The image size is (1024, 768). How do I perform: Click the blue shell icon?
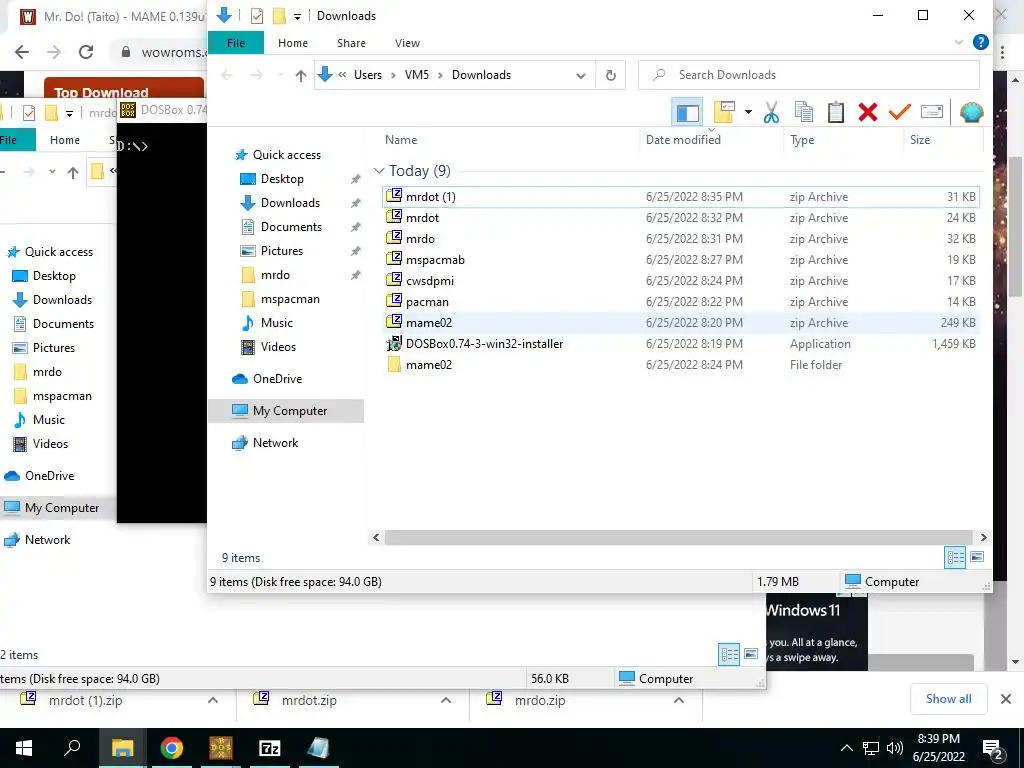coord(971,112)
